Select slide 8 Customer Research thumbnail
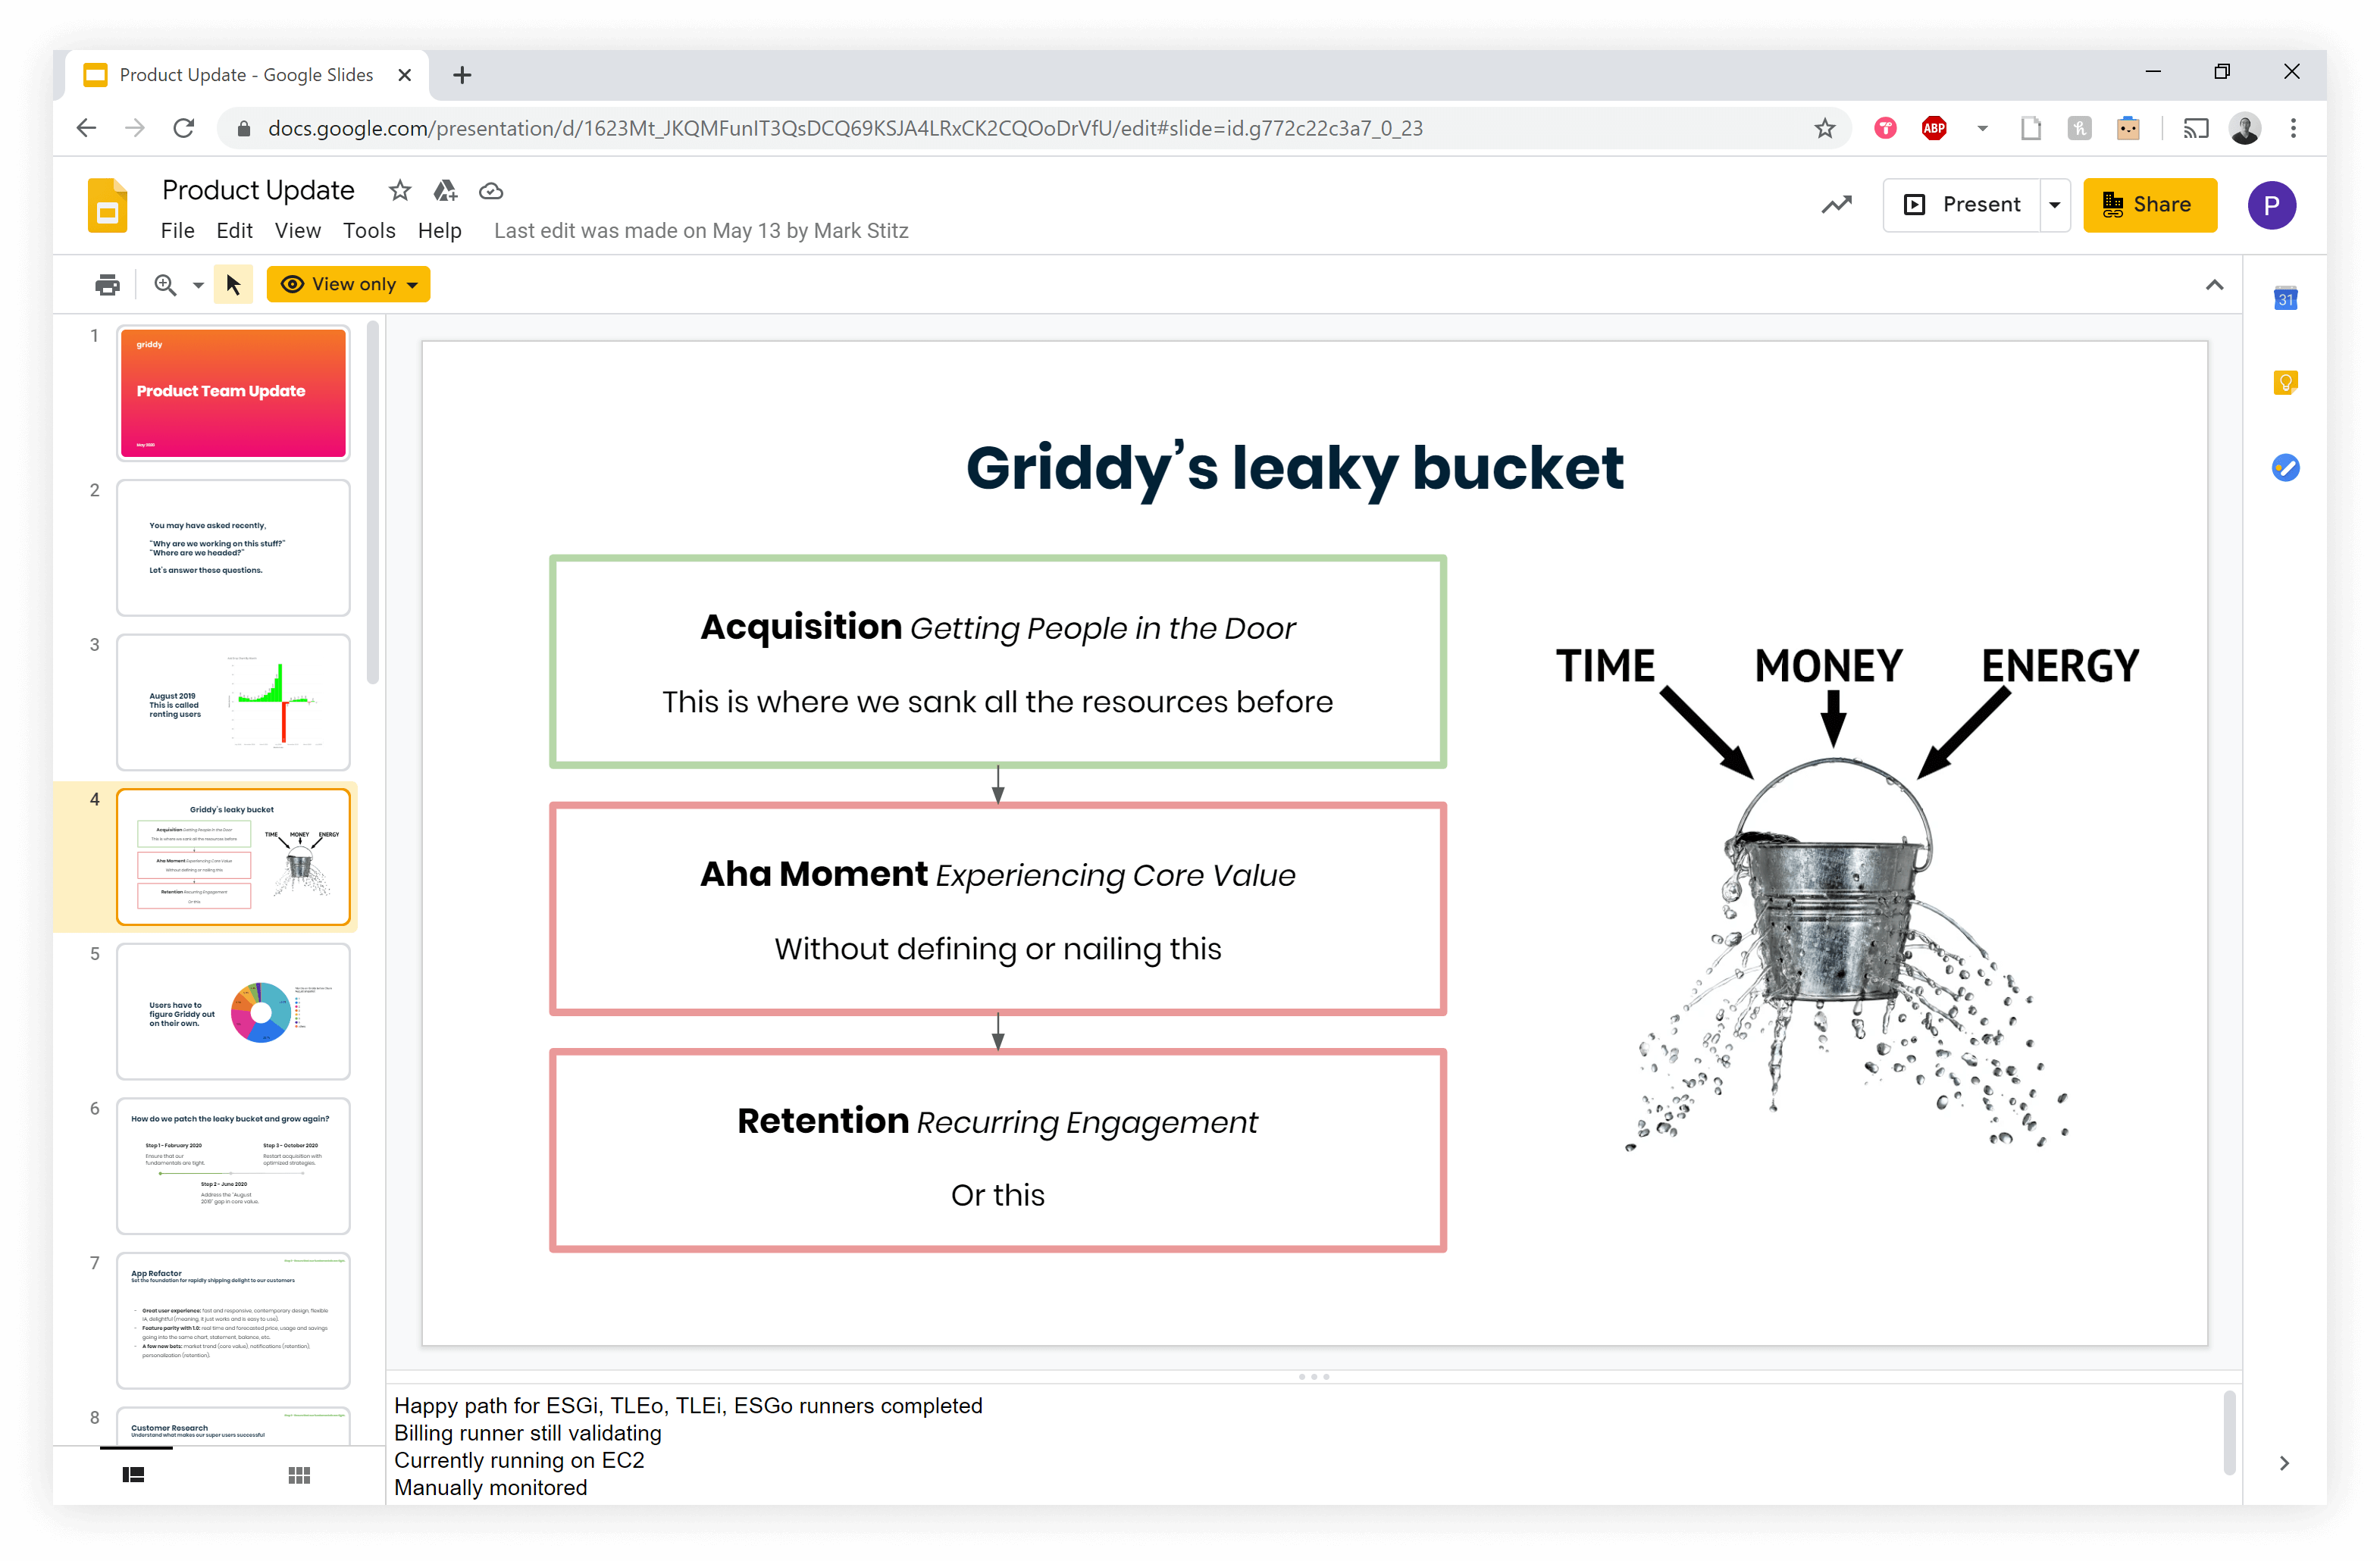The width and height of the screenshot is (2380, 1561). 233,1427
